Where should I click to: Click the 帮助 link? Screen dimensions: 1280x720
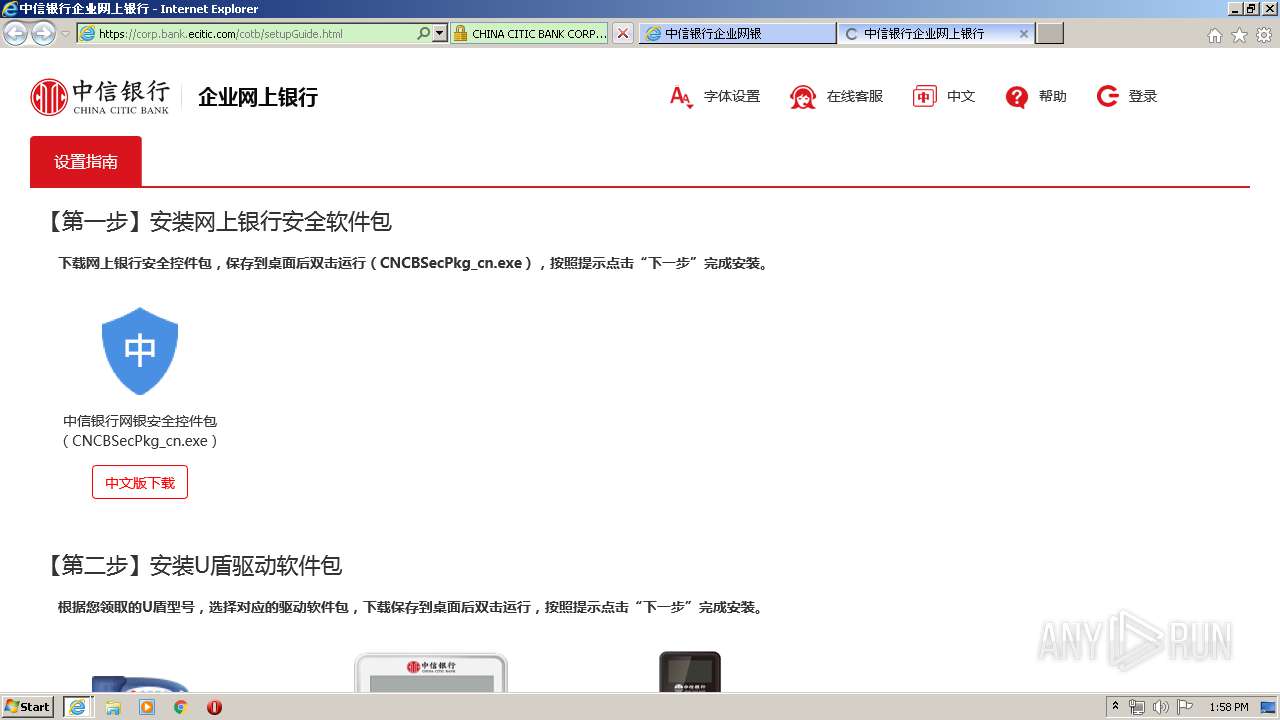[1053, 97]
